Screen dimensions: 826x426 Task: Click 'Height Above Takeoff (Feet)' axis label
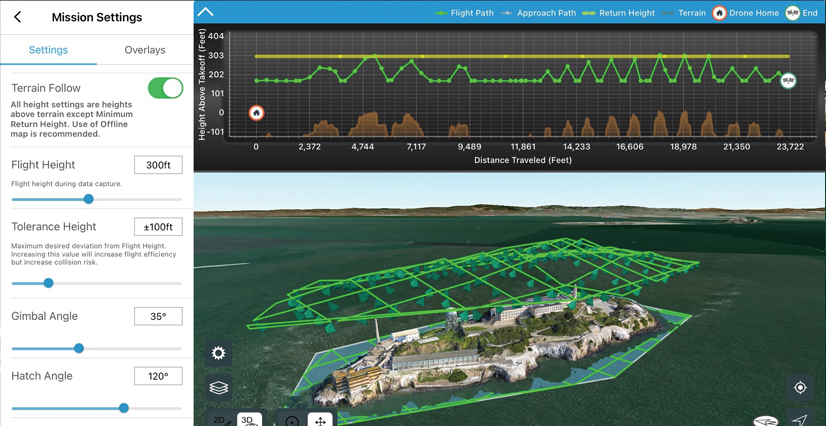coord(201,86)
